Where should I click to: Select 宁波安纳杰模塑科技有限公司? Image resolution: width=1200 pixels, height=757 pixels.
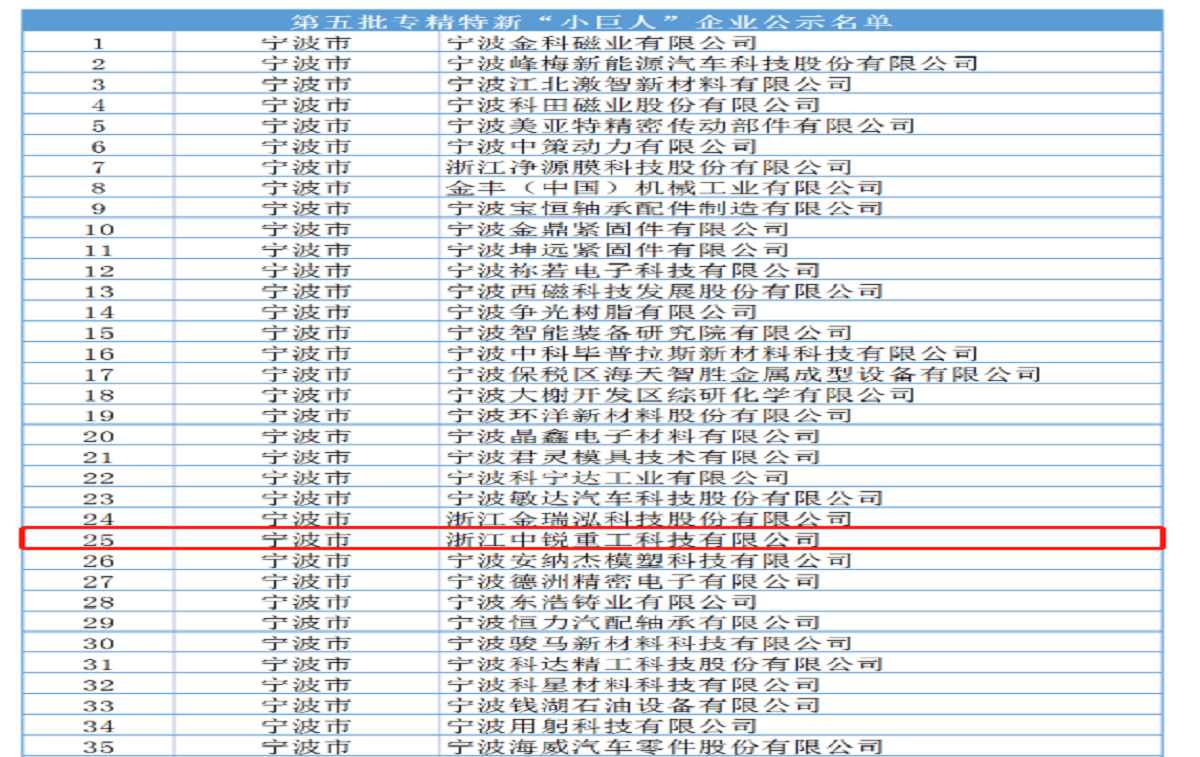649,560
